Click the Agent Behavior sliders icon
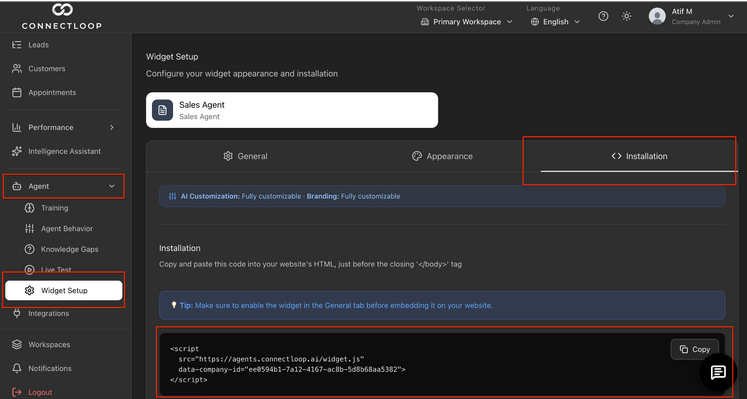The image size is (747, 399). pyautogui.click(x=30, y=229)
